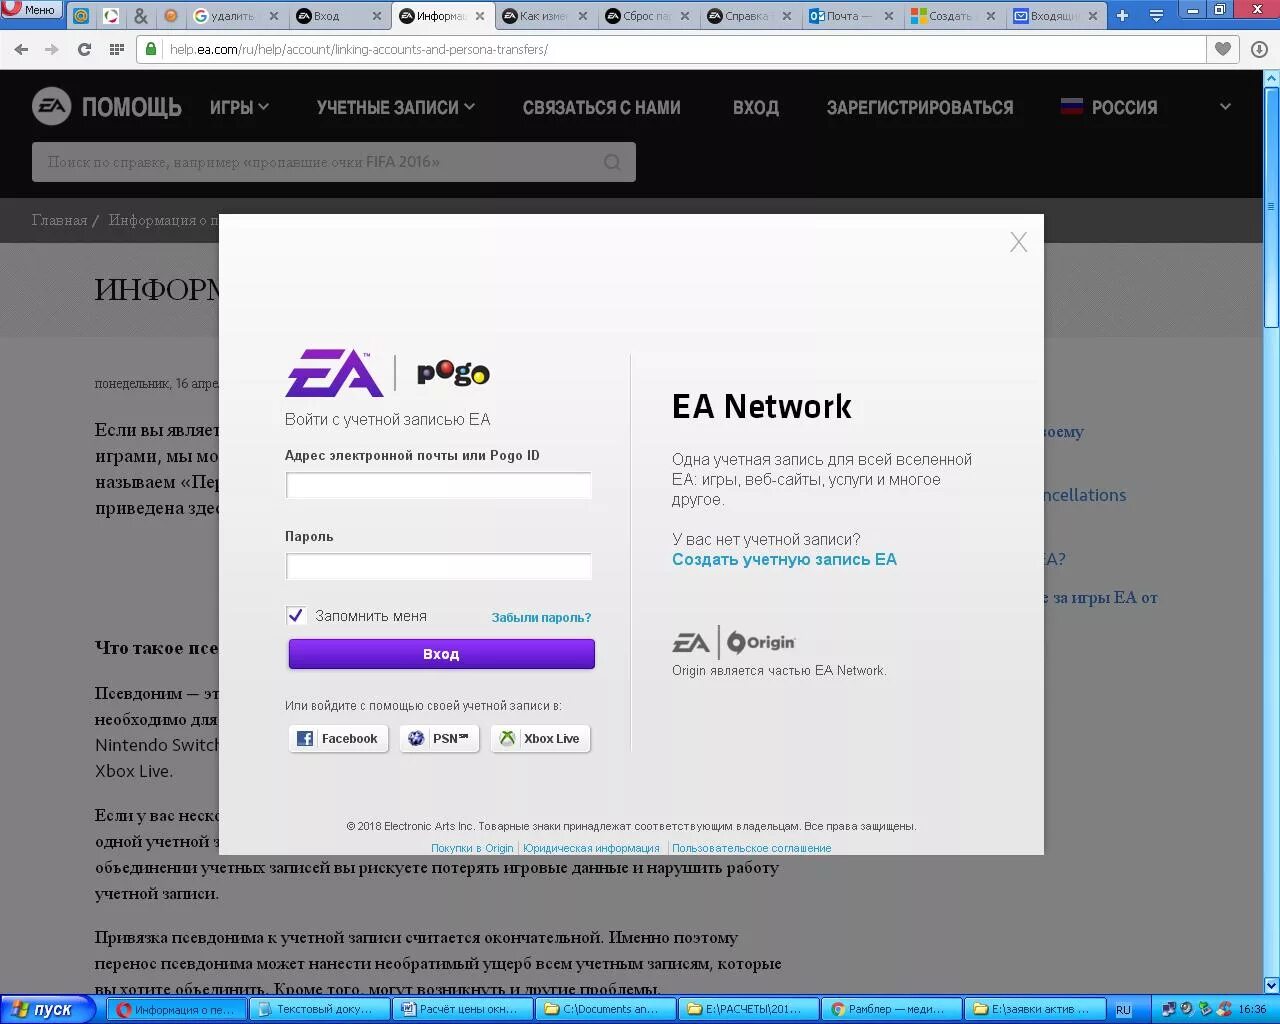Click the search magnifier icon
This screenshot has height=1024, width=1280.
point(612,162)
